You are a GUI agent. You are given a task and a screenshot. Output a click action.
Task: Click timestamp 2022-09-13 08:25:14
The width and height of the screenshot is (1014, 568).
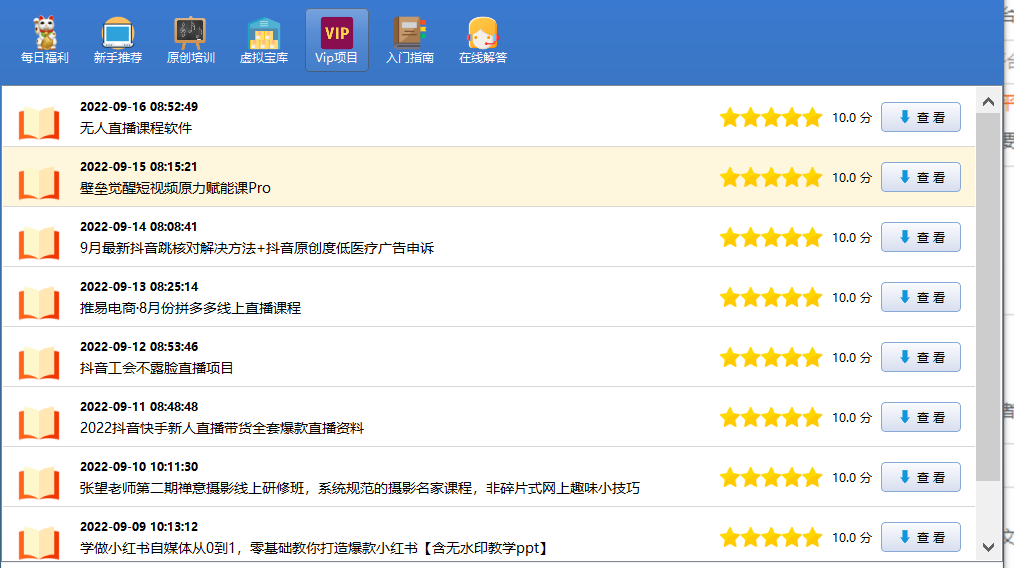(139, 287)
